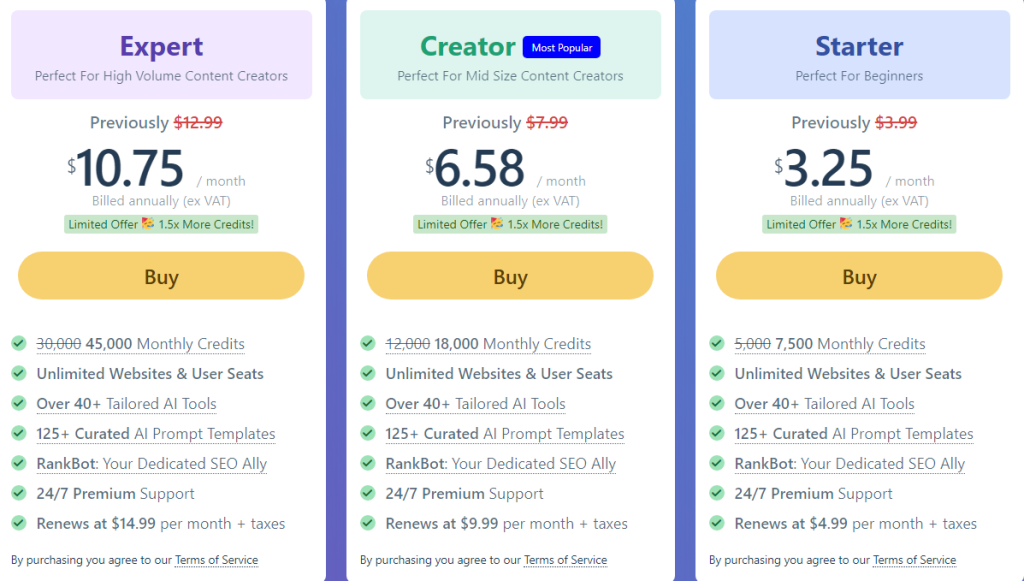Open Terms of Service link in Starter card
The image size is (1024, 581).
914,560
